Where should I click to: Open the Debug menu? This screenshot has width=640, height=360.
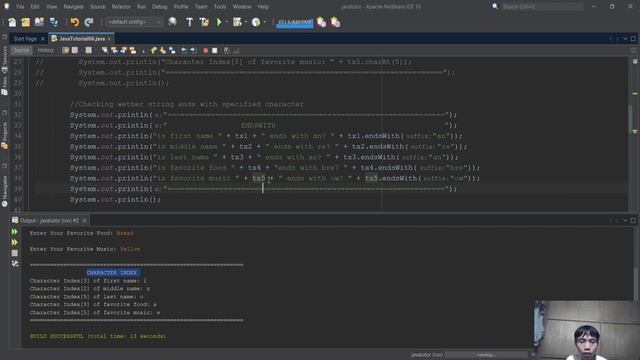coord(160,7)
